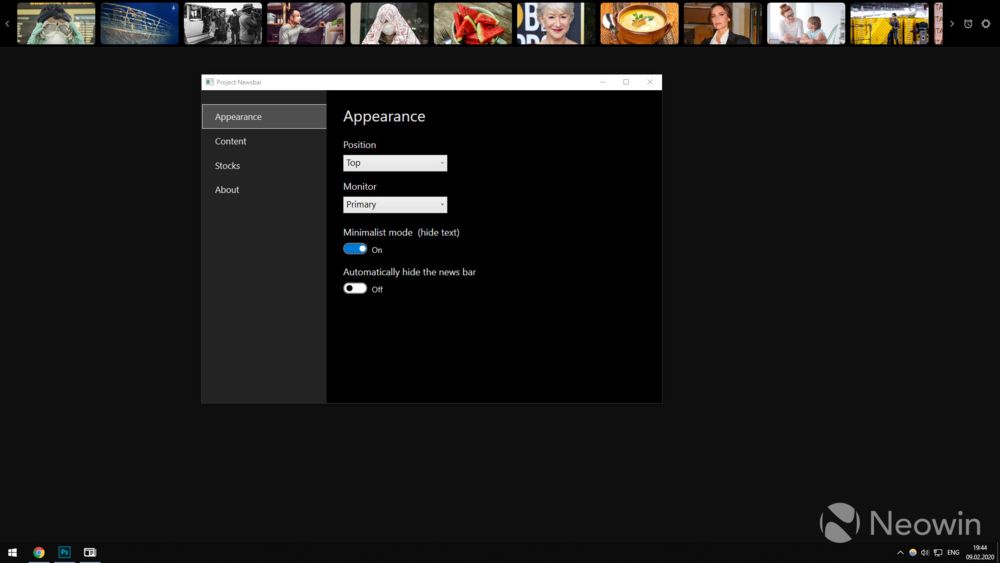Enable Automatically hide the news bar
The height and width of the screenshot is (563, 1000).
tap(355, 288)
